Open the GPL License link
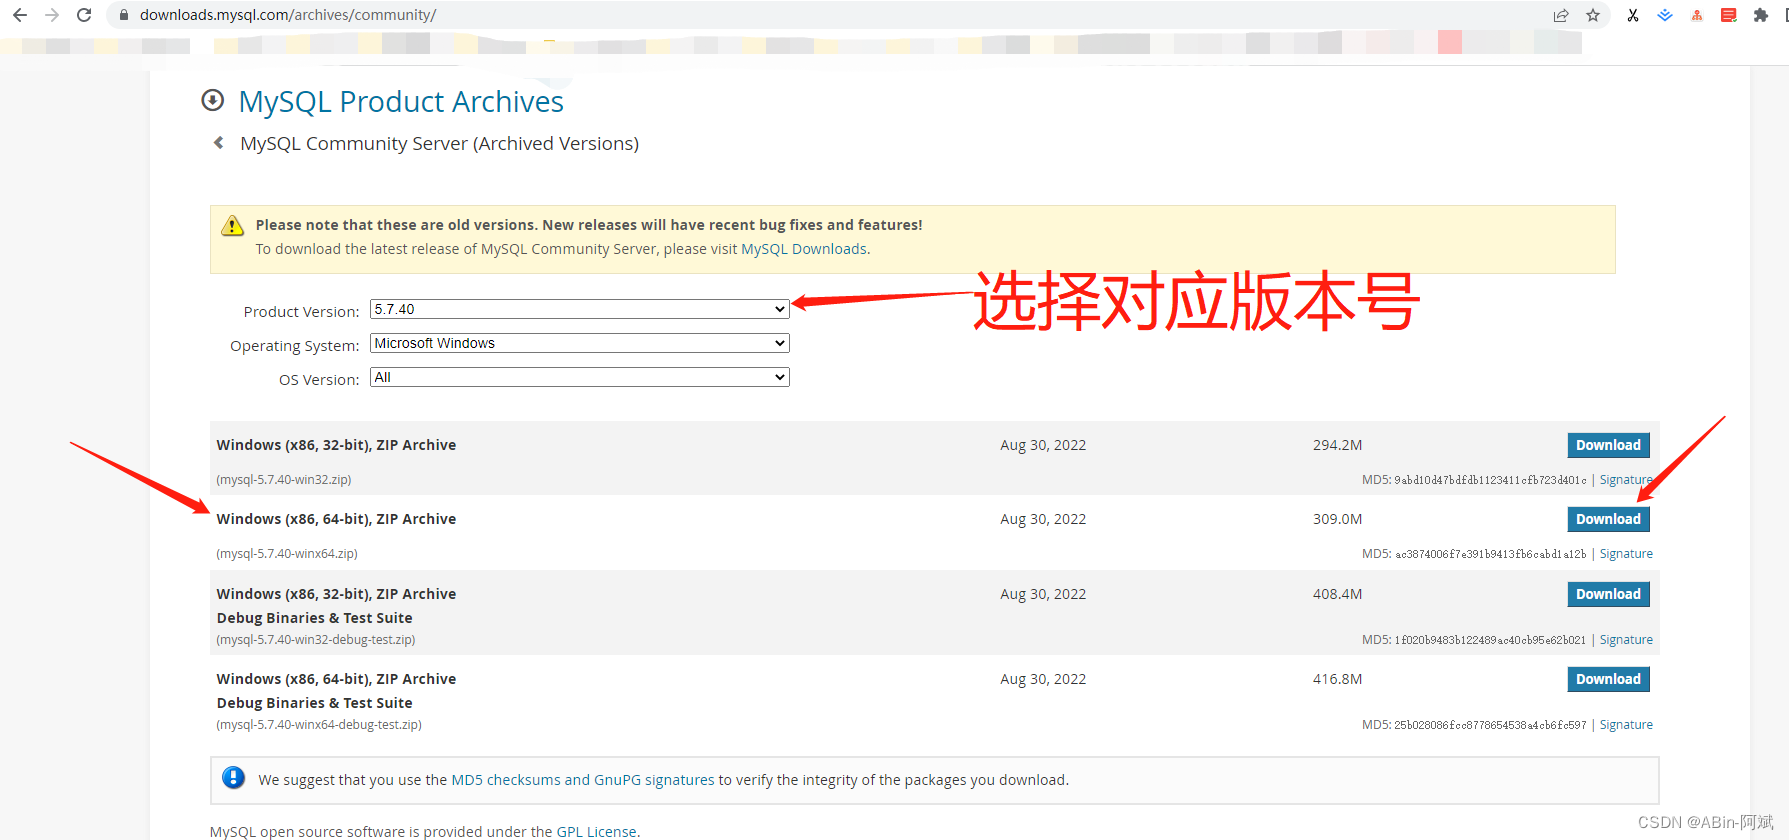The image size is (1789, 840). pos(596,831)
